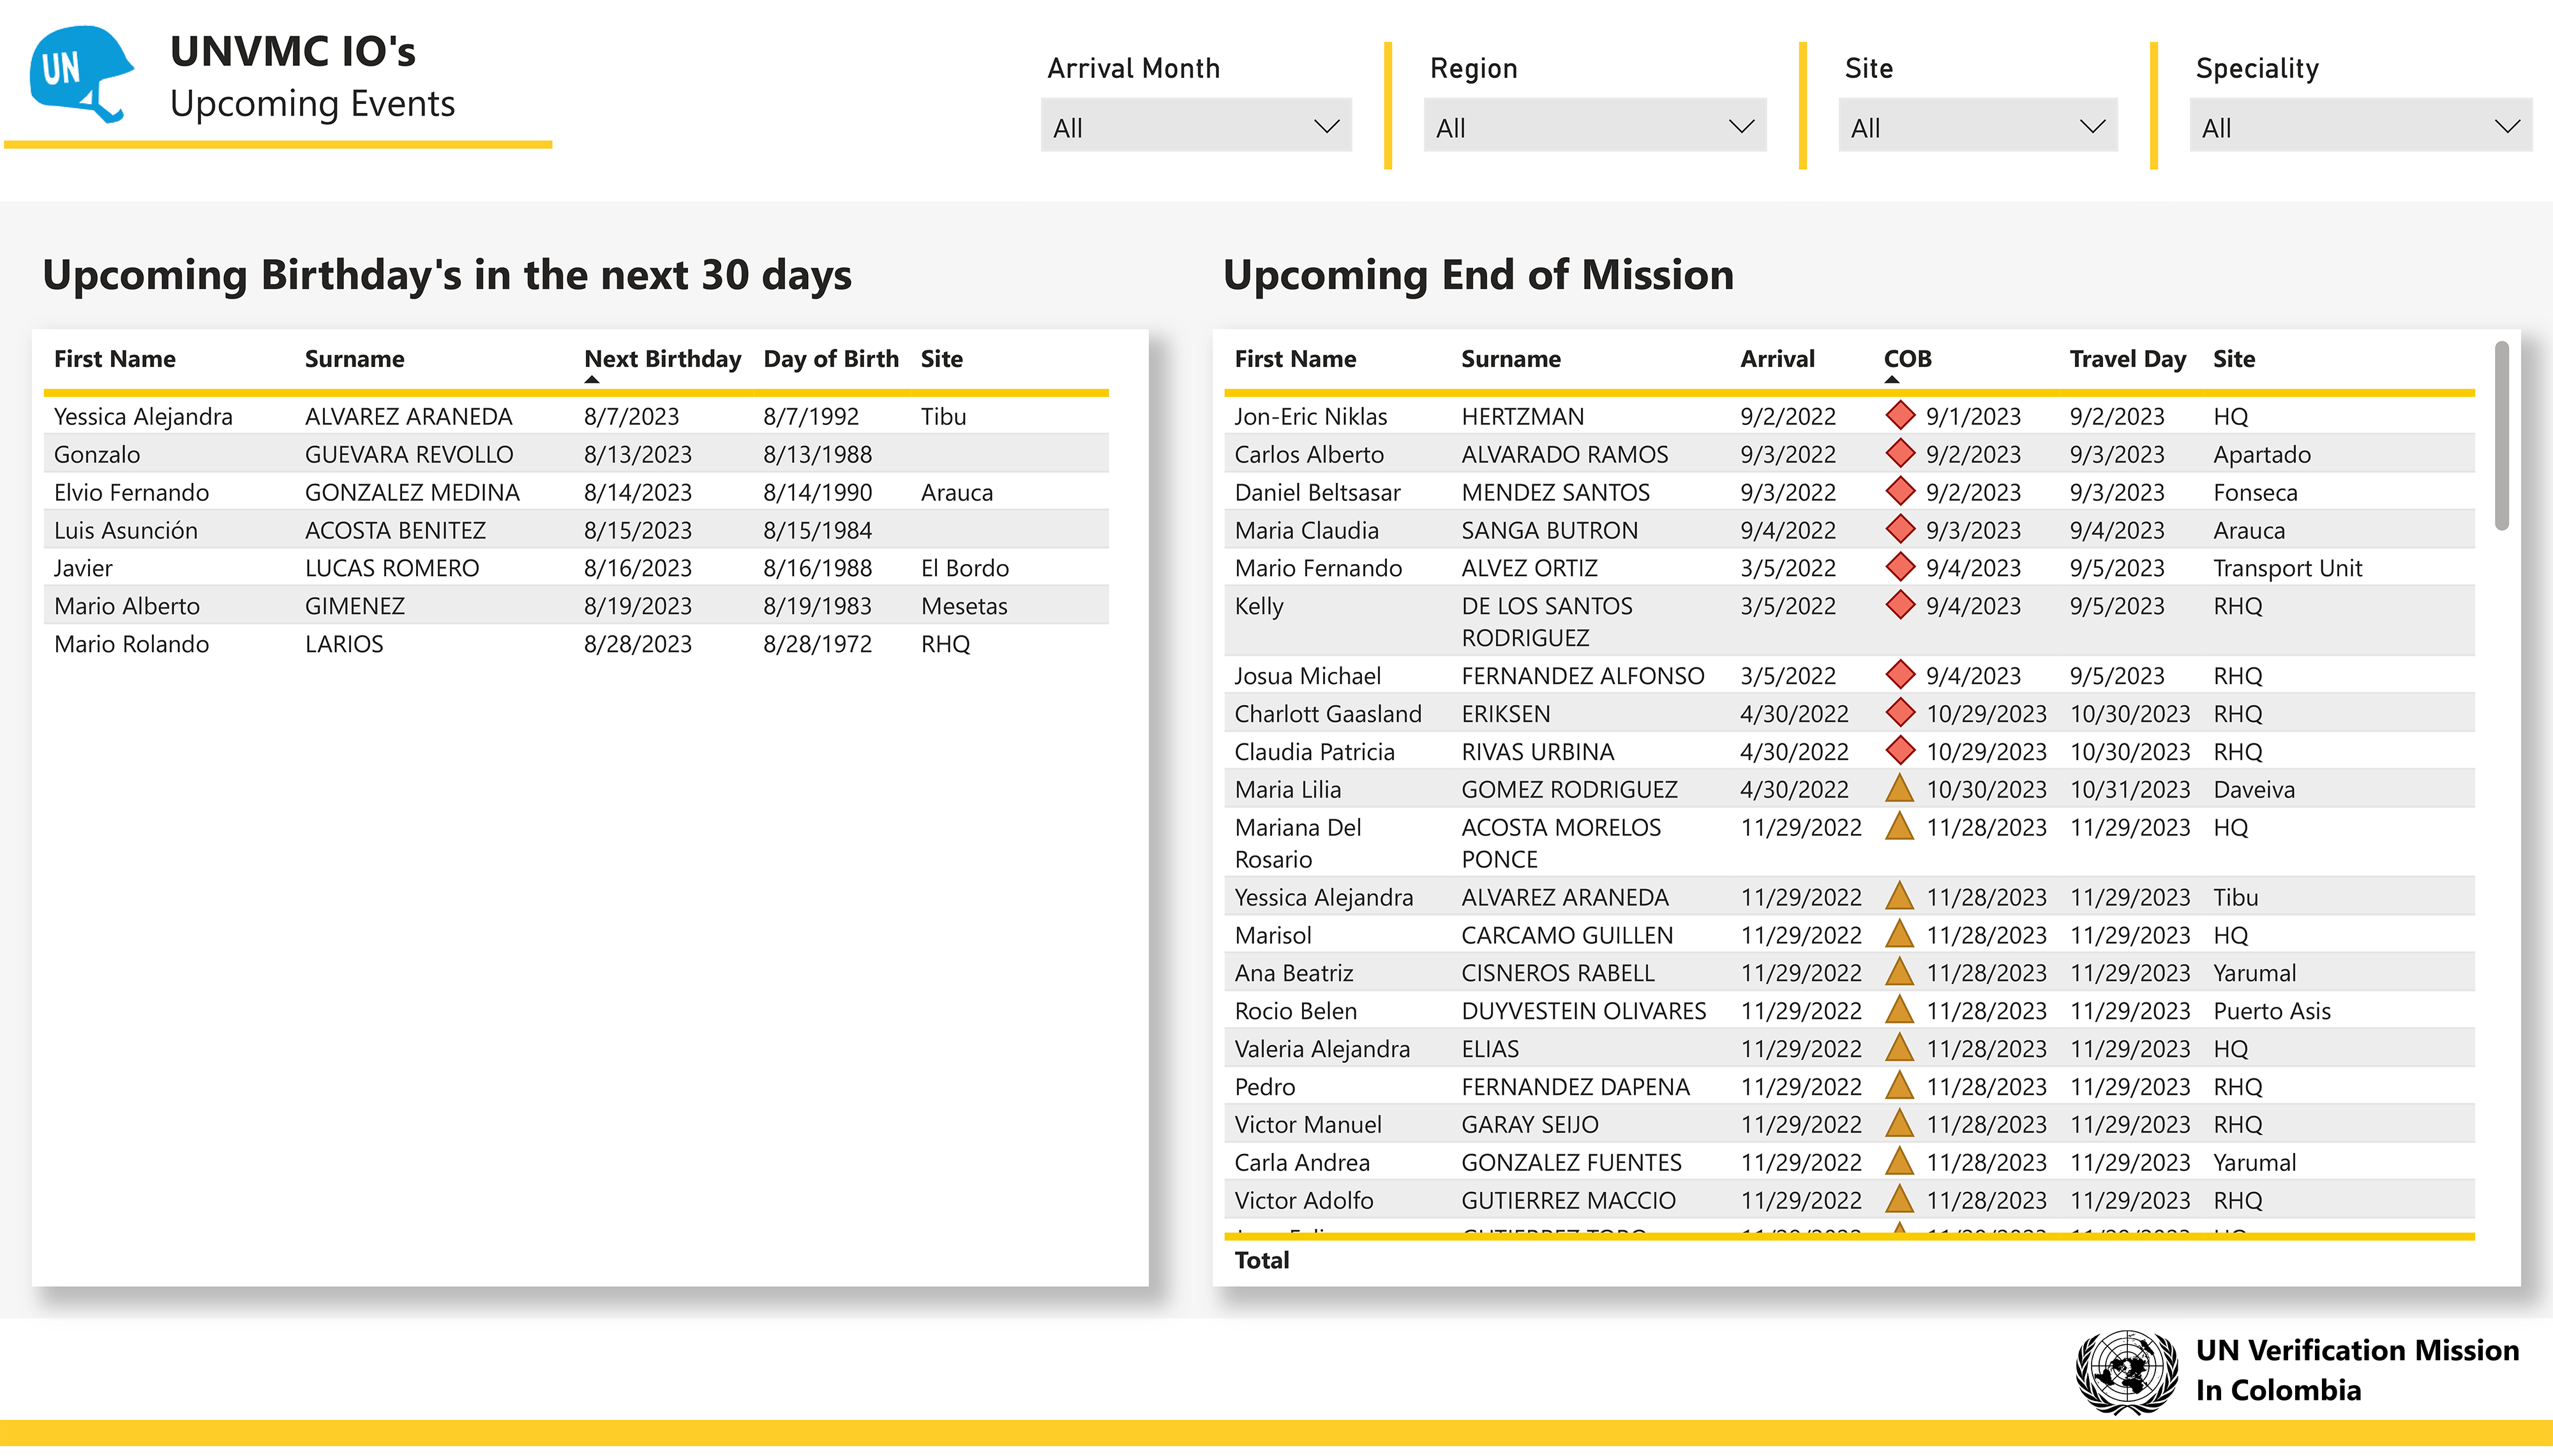2553x1456 pixels.
Task: Click the mission table vertical scrollbar thumb
Action: 2502,436
